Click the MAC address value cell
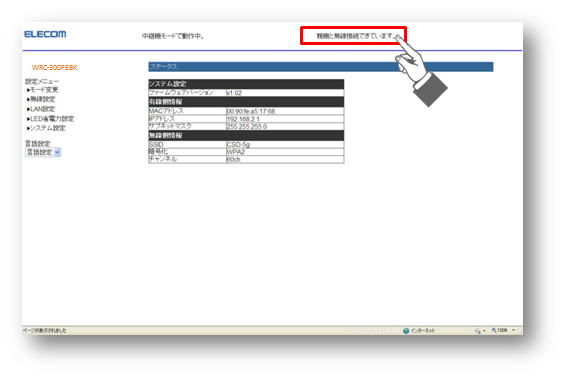 [x=285, y=111]
